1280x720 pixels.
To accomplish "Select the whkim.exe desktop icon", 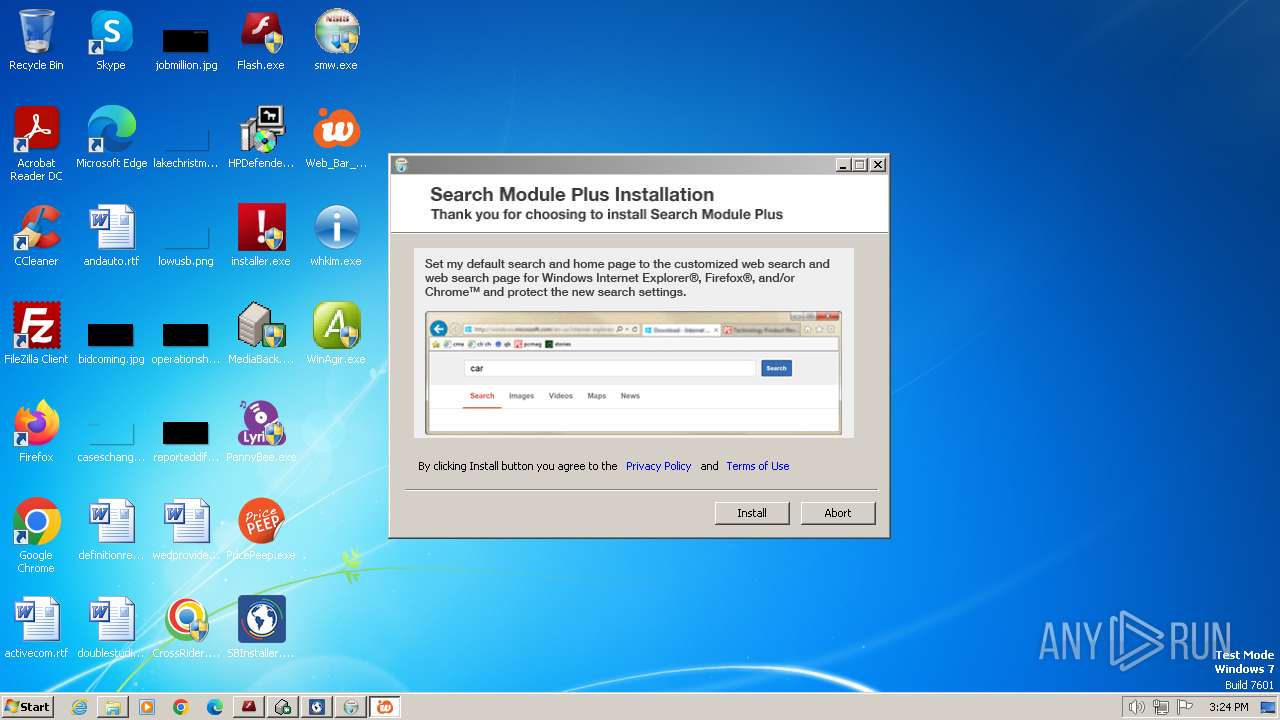I will coord(336,236).
